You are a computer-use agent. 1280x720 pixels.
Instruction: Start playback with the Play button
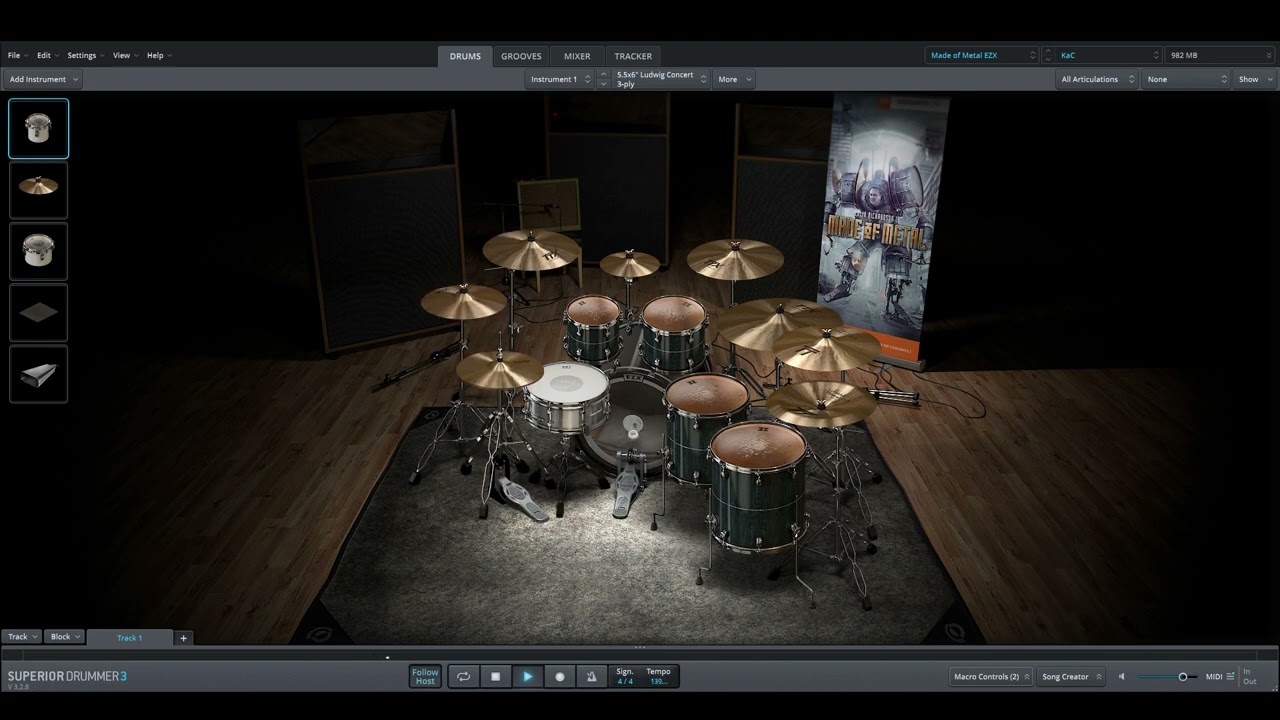[x=528, y=677]
